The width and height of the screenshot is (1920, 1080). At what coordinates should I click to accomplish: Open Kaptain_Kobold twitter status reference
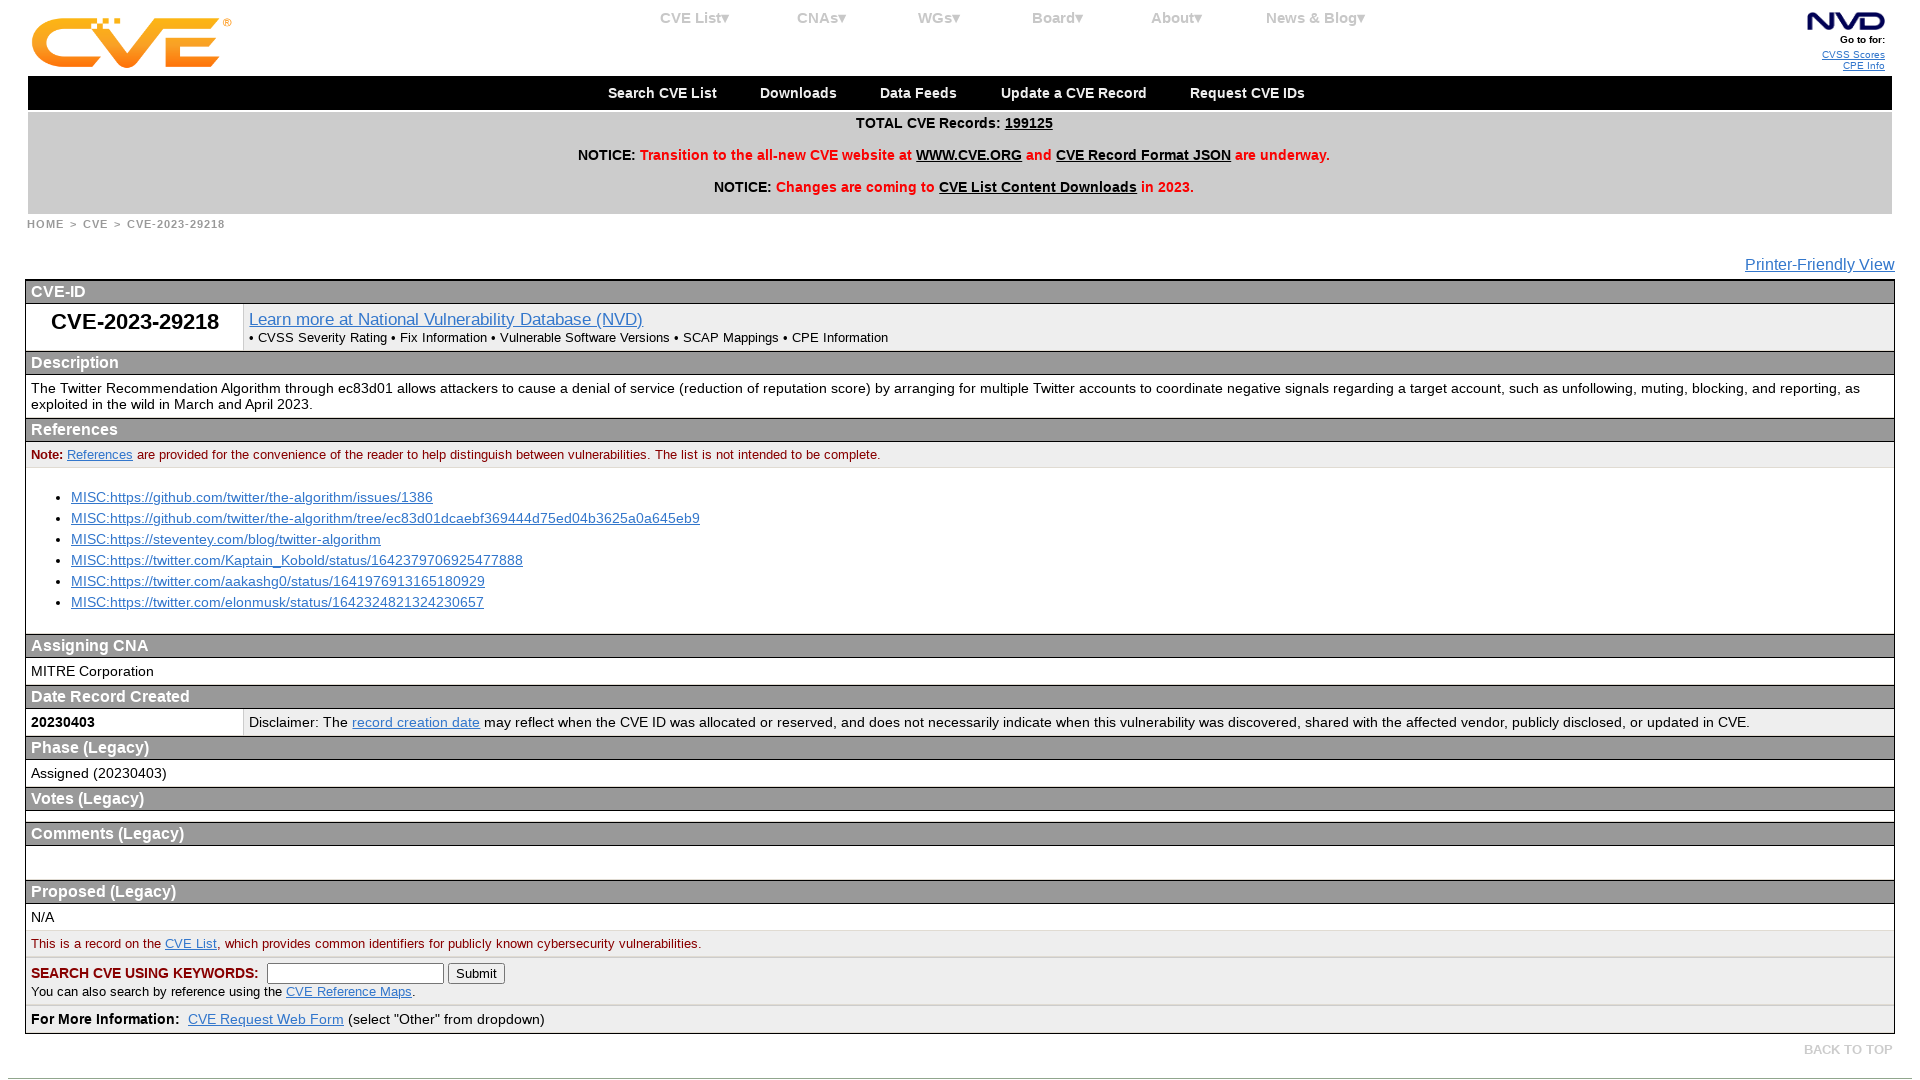point(296,560)
